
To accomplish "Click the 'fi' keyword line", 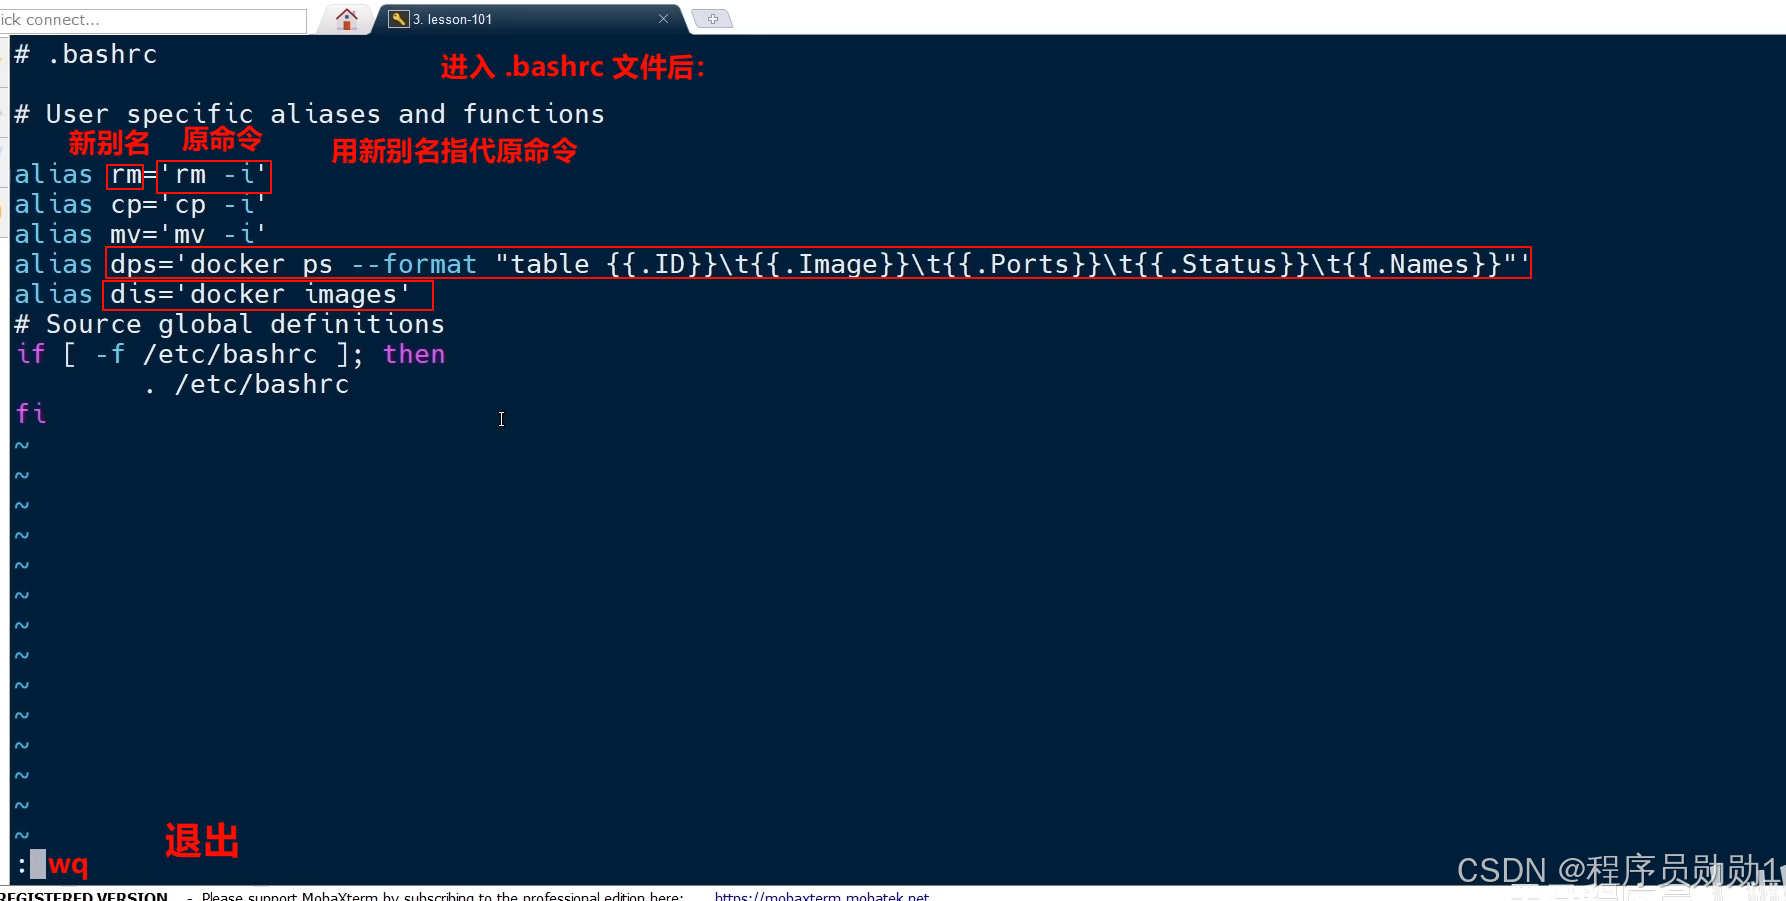I will tap(30, 414).
